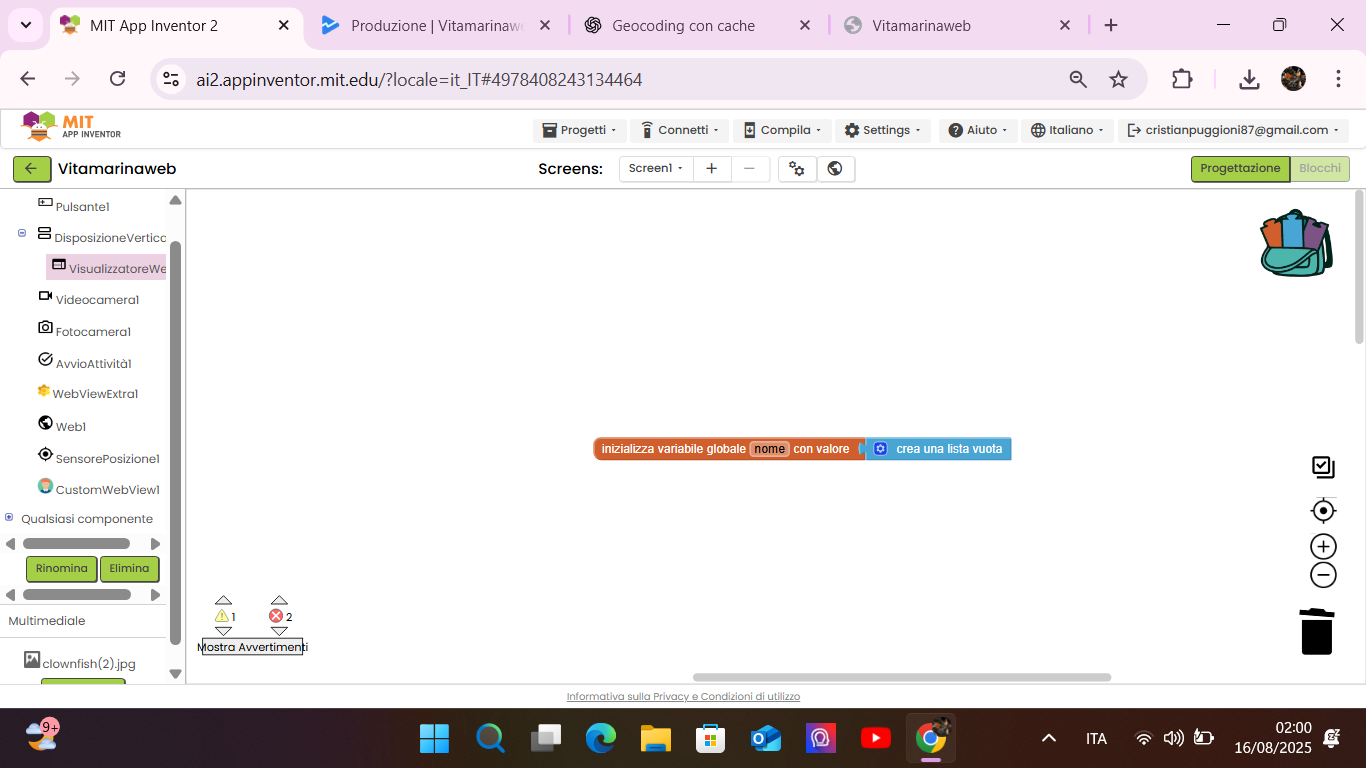Open the Aiuto help dropdown

click(x=979, y=131)
